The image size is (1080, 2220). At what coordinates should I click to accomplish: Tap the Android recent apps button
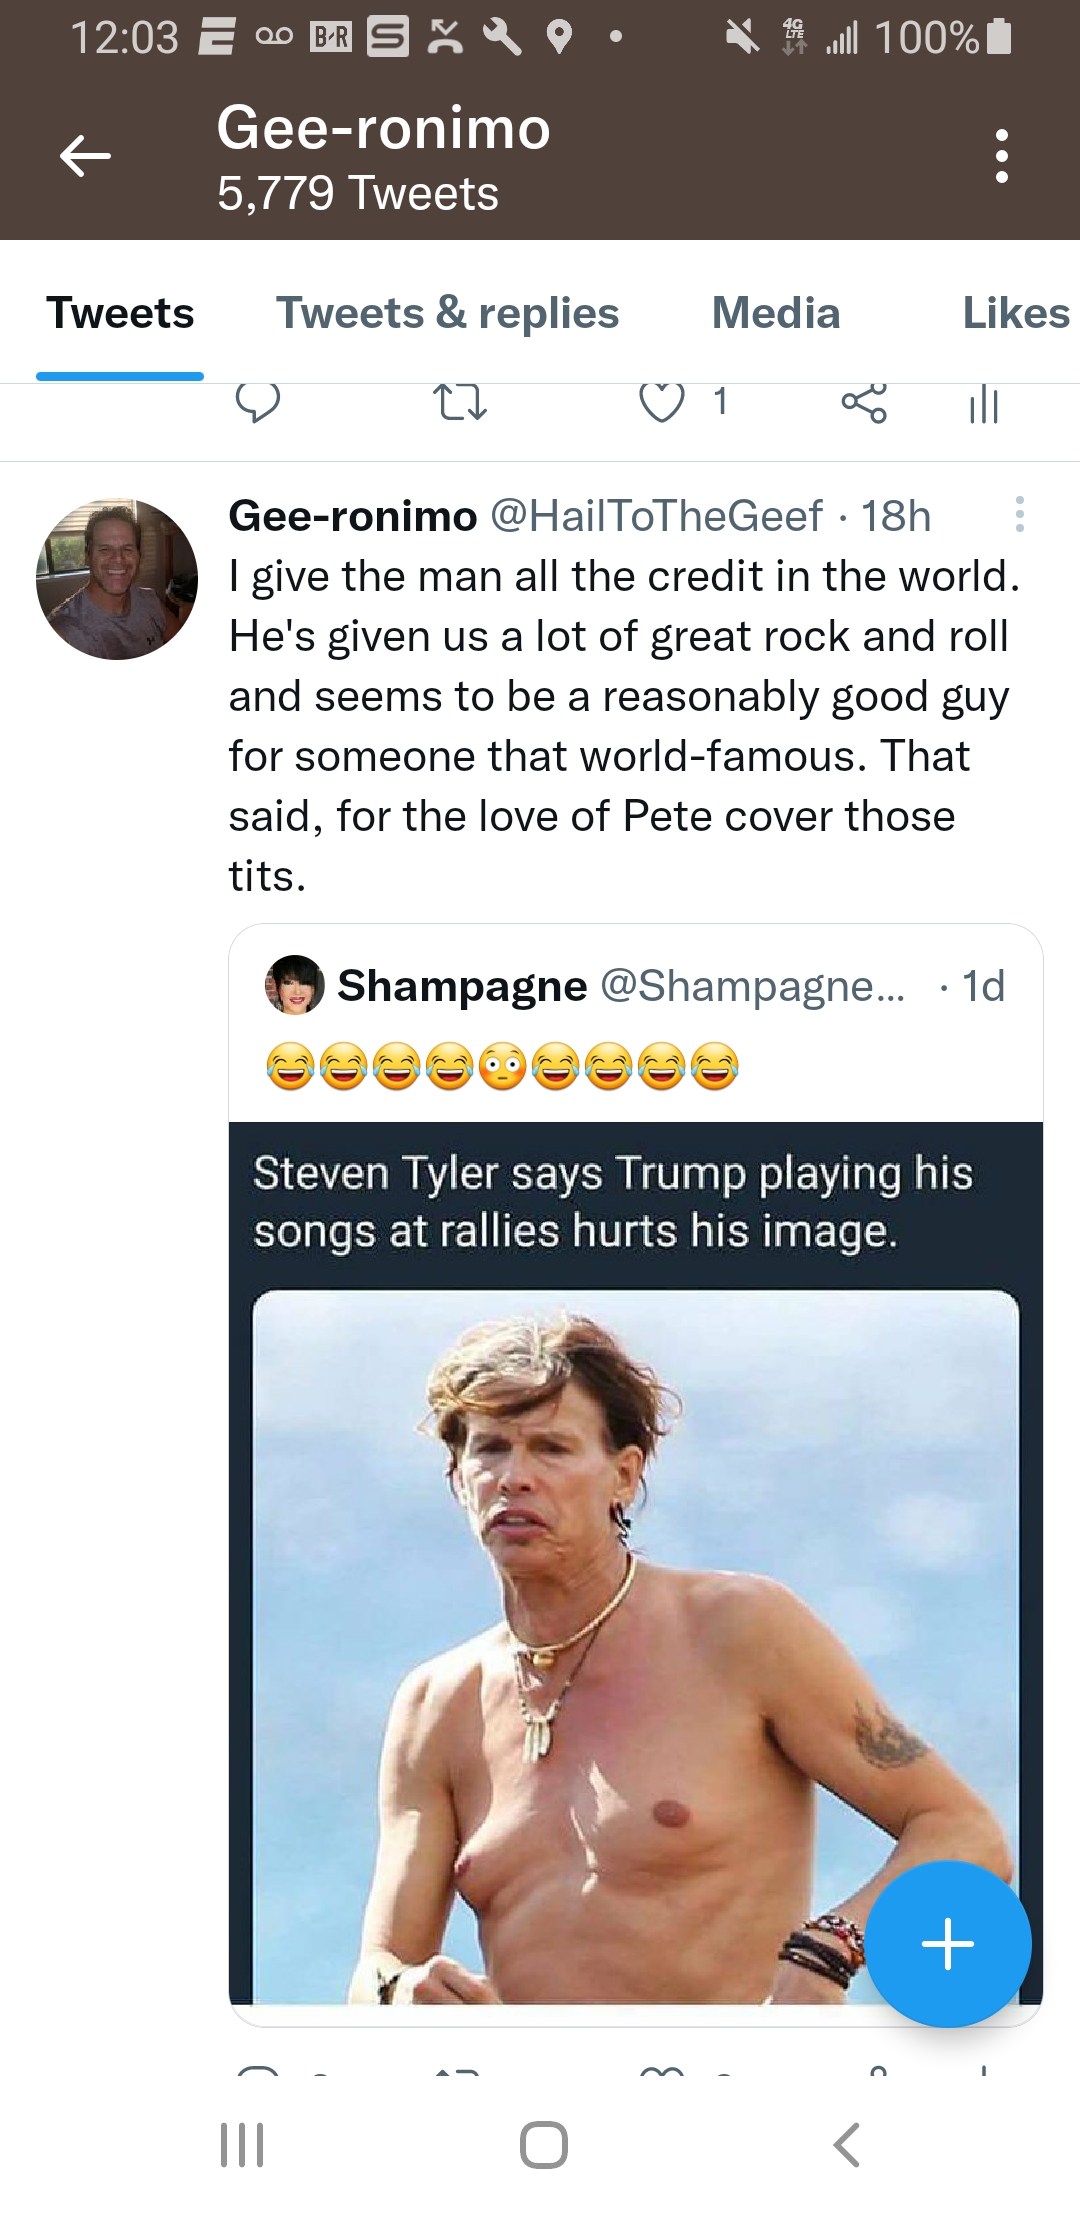pos(242,2144)
